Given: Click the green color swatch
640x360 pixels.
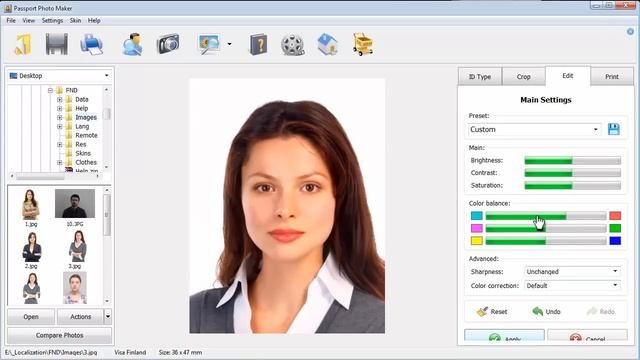Looking at the screenshot, I should 615,228.
